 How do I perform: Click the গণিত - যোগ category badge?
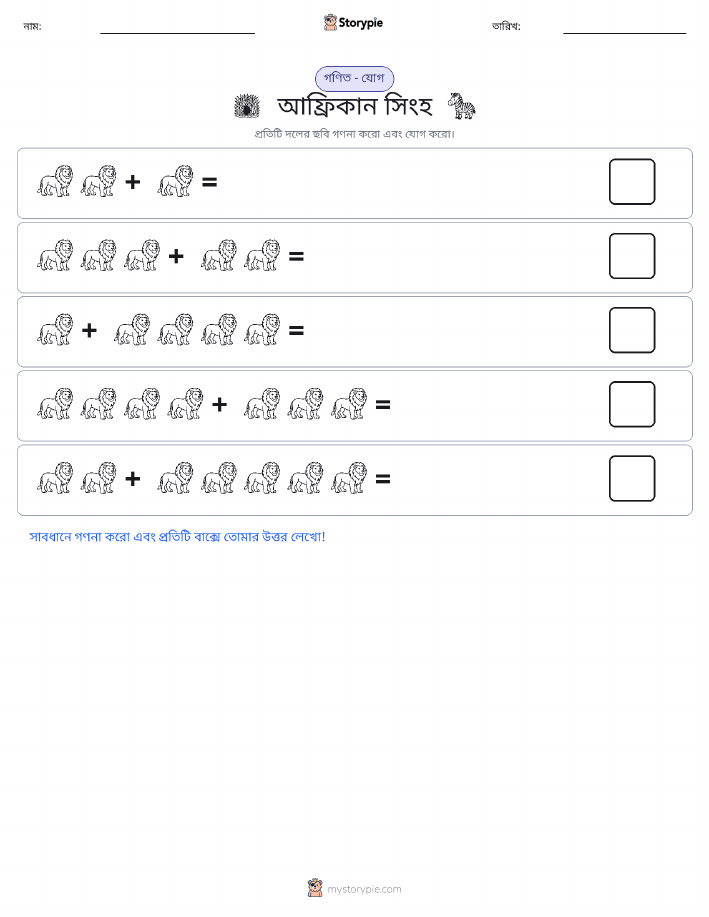tap(354, 78)
